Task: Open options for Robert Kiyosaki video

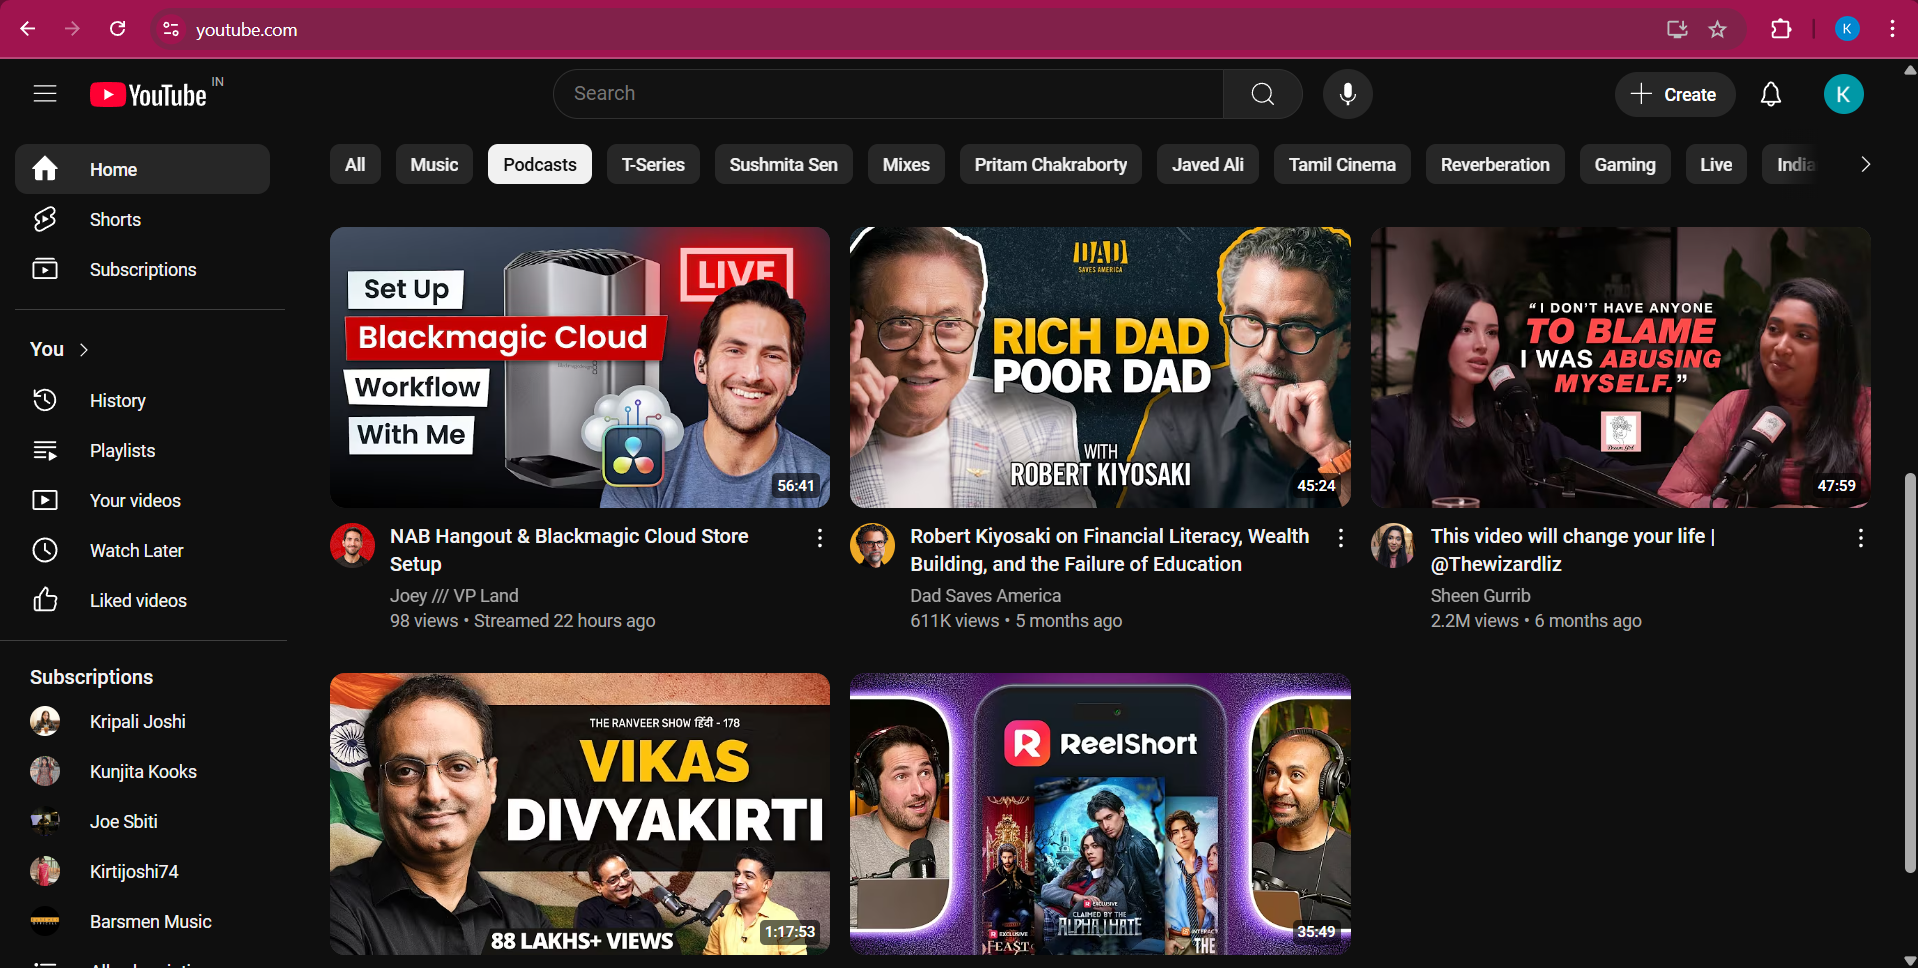Action: pos(1341,538)
